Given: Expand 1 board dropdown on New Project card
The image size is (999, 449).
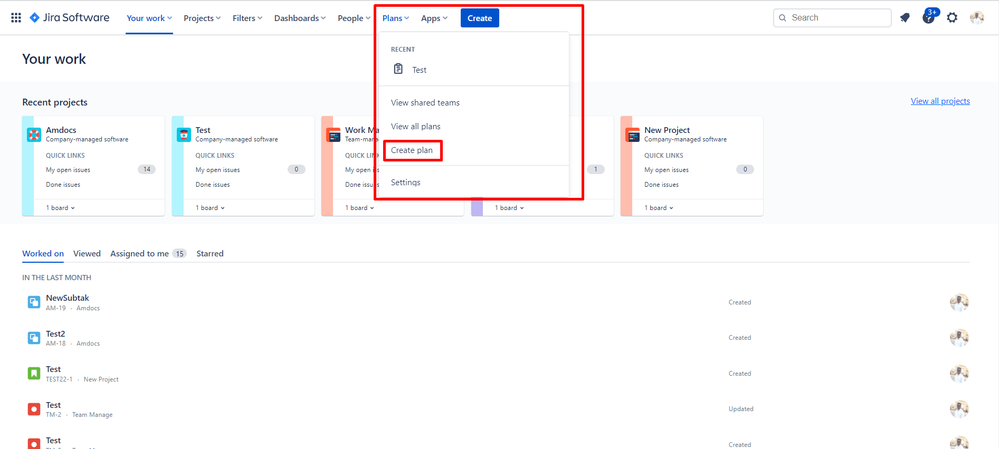Looking at the screenshot, I should pos(659,208).
